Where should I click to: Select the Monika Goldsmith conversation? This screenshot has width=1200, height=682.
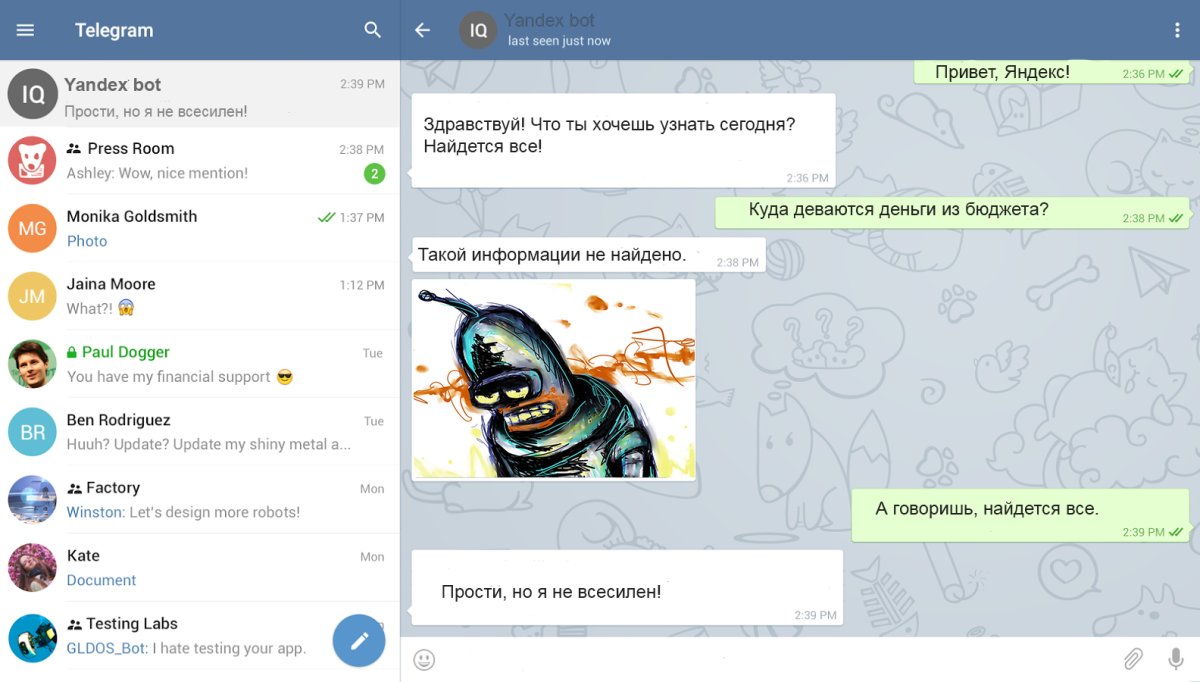coord(200,228)
